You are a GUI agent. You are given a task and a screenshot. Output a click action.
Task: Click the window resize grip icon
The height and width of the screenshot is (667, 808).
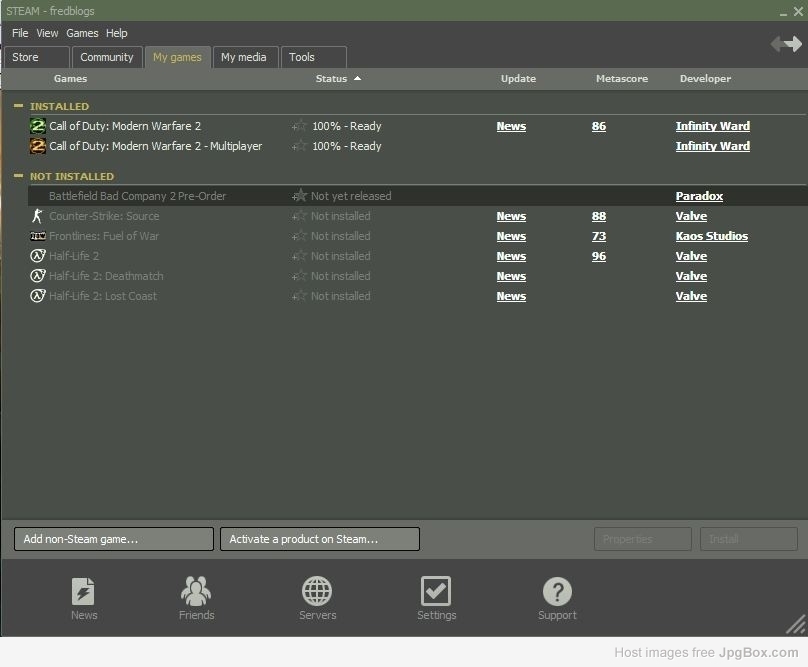pos(796,624)
